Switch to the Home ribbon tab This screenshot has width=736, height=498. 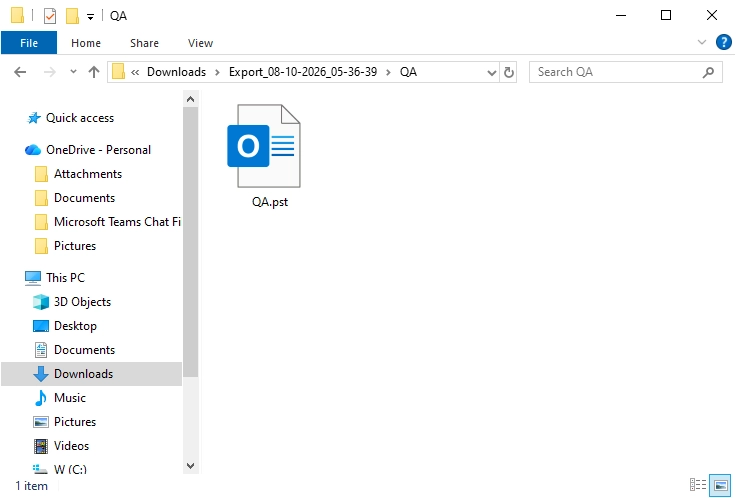pyautogui.click(x=86, y=43)
